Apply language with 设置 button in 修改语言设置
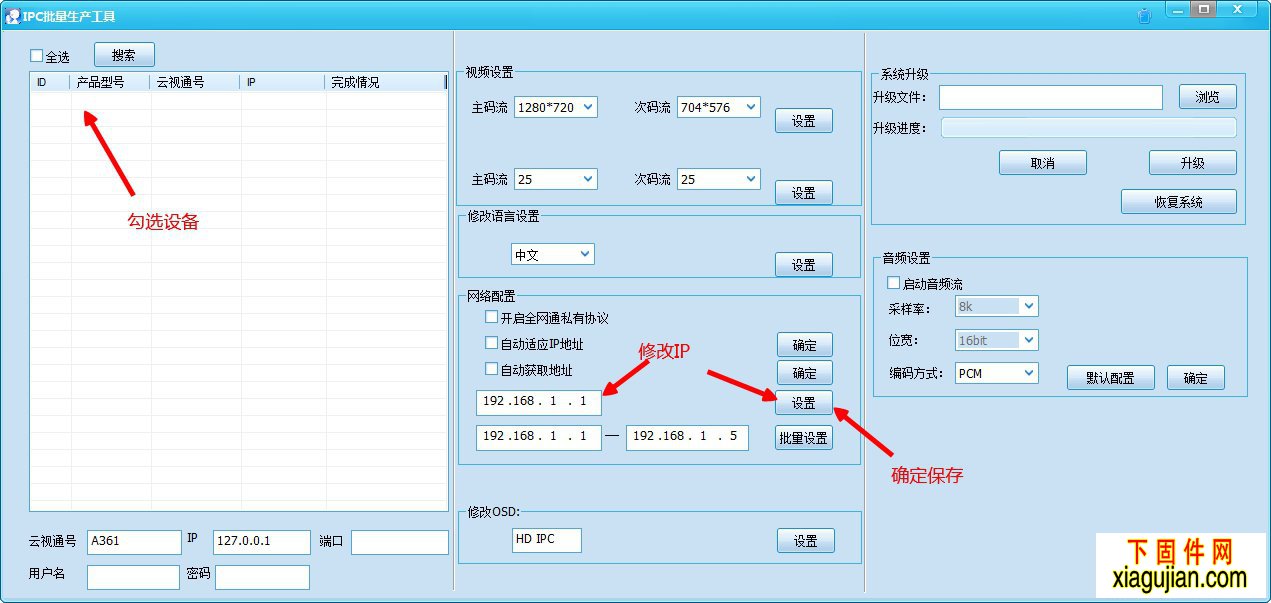This screenshot has height=603, width=1271. 804,264
